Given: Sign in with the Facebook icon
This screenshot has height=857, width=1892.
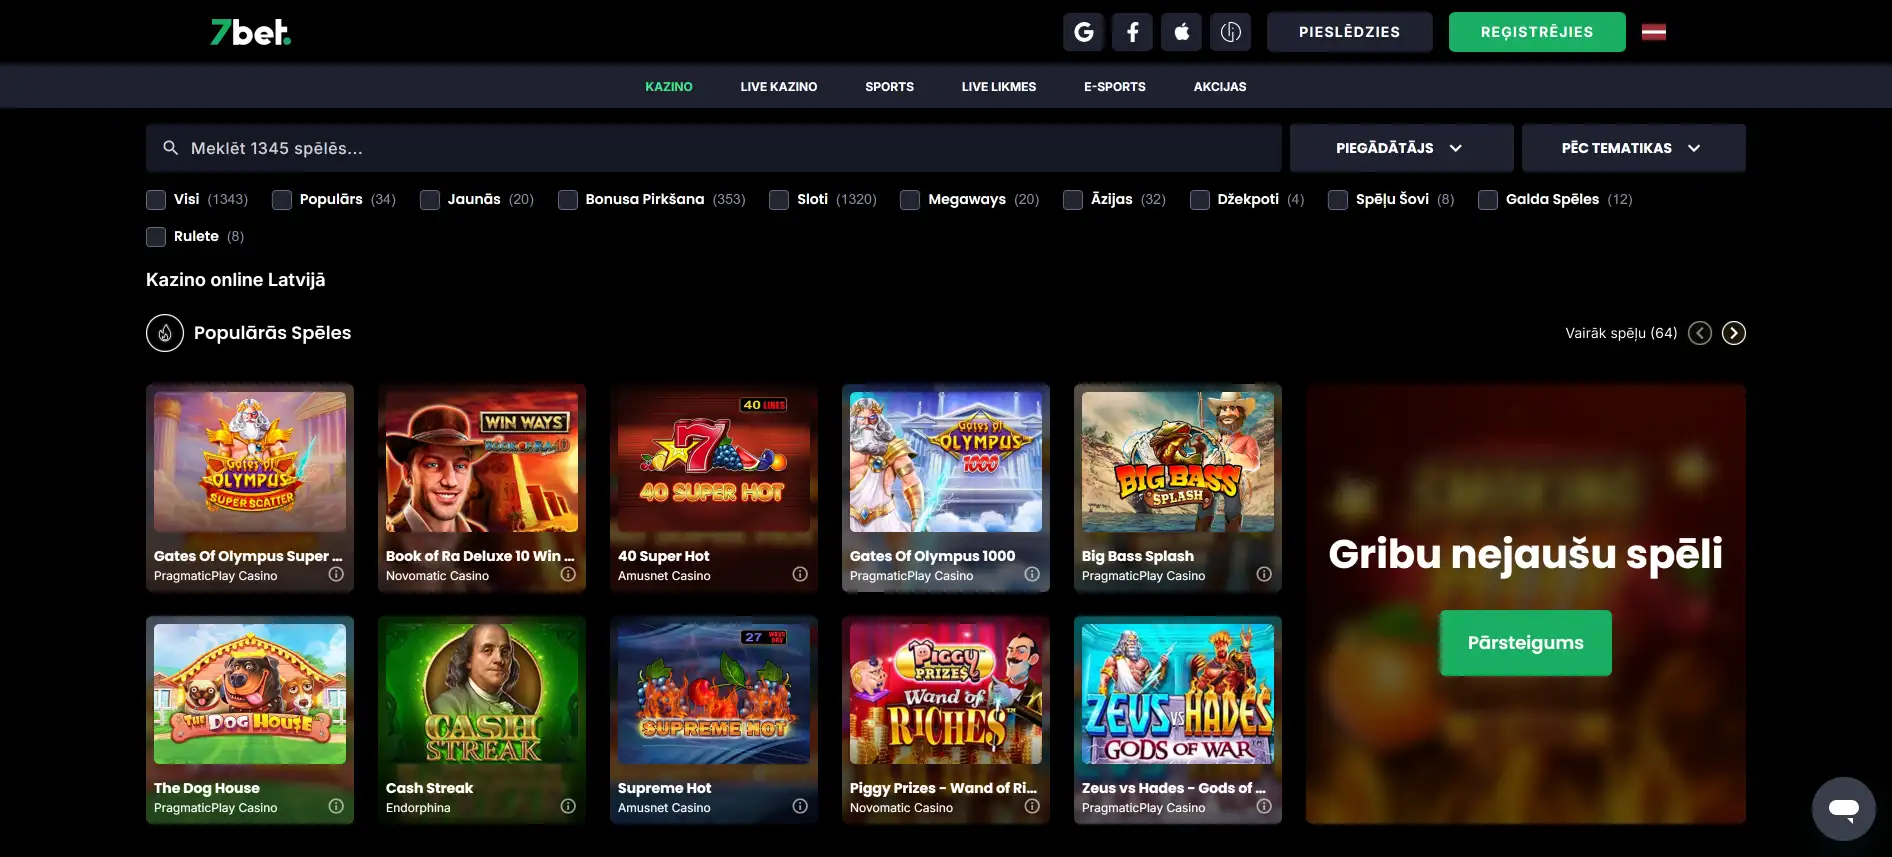Looking at the screenshot, I should (1132, 32).
